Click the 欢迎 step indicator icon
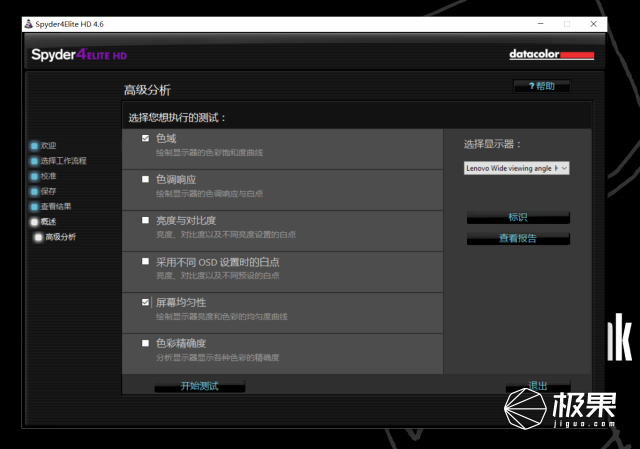640x449 pixels. (x=34, y=146)
